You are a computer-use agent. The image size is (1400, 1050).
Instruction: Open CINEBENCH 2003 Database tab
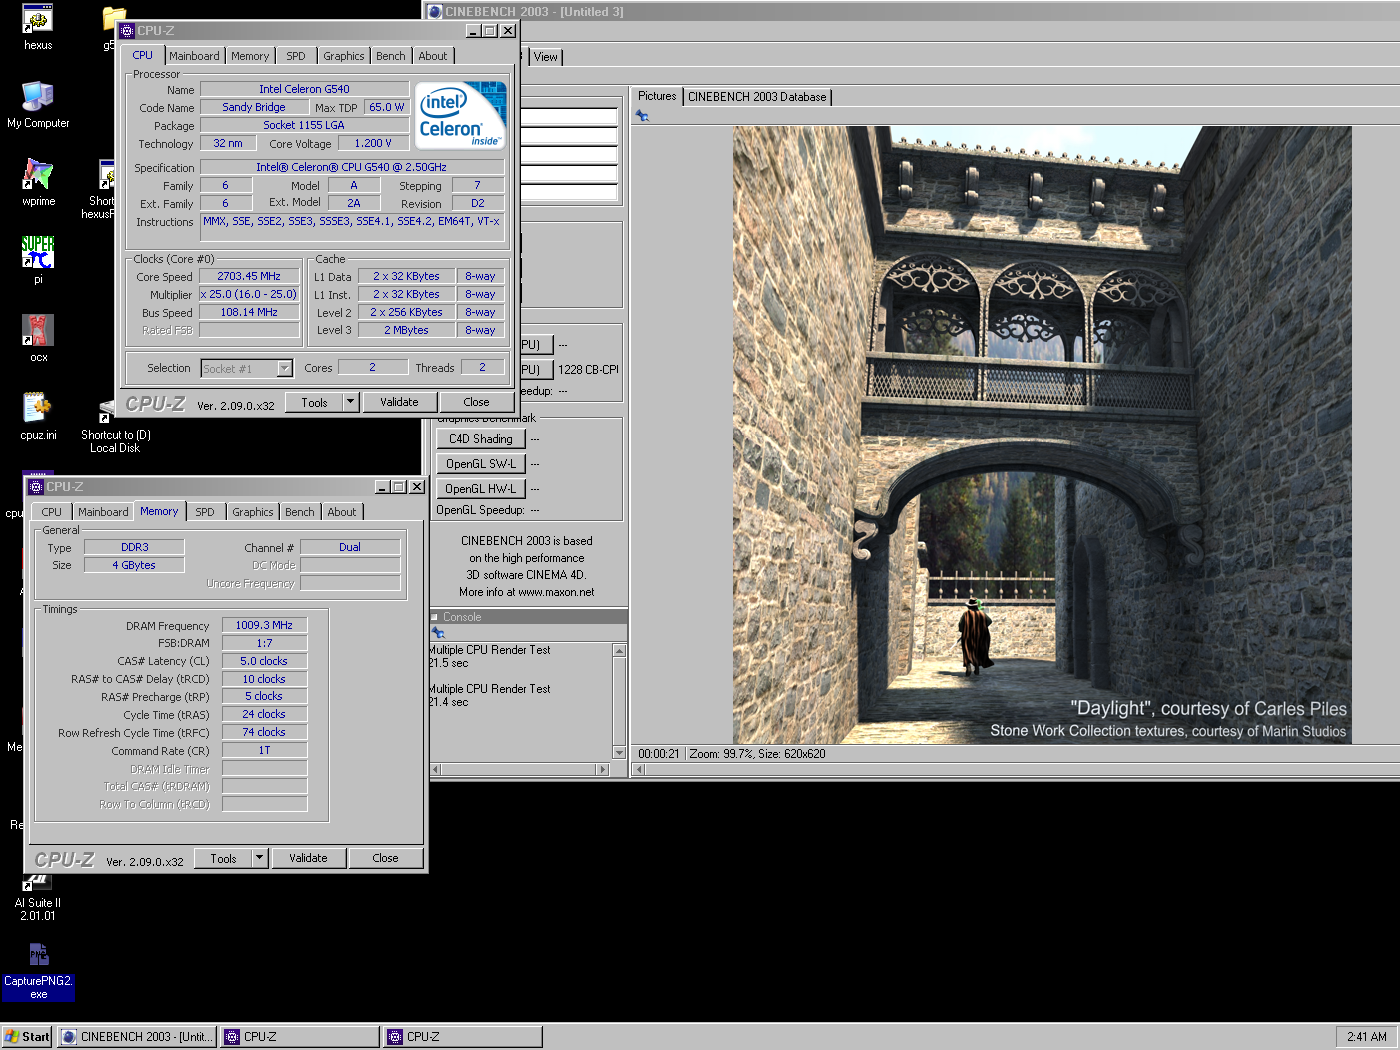[757, 97]
